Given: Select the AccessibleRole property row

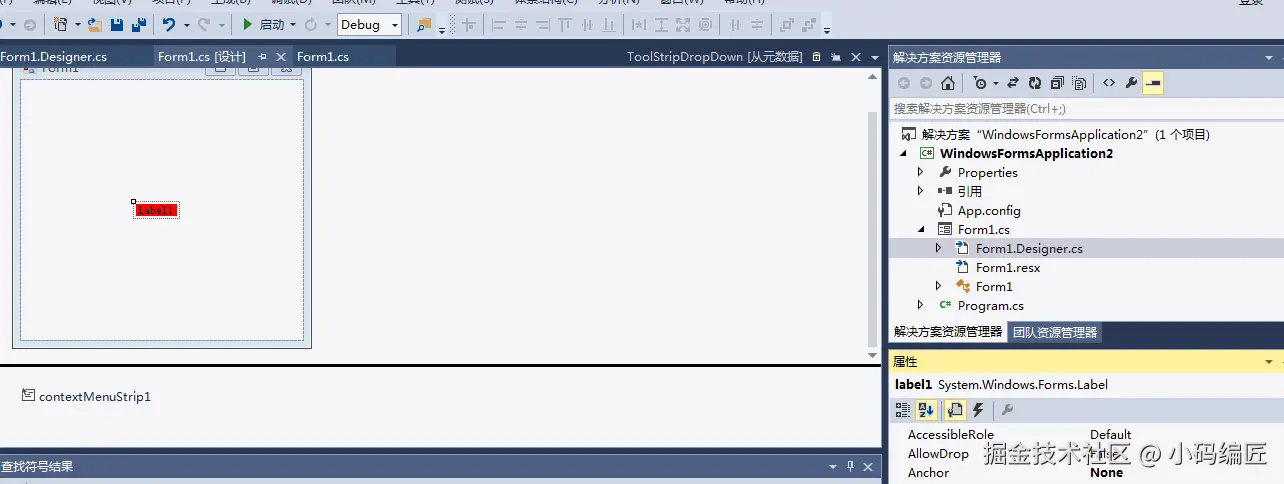Looking at the screenshot, I should [1086, 434].
